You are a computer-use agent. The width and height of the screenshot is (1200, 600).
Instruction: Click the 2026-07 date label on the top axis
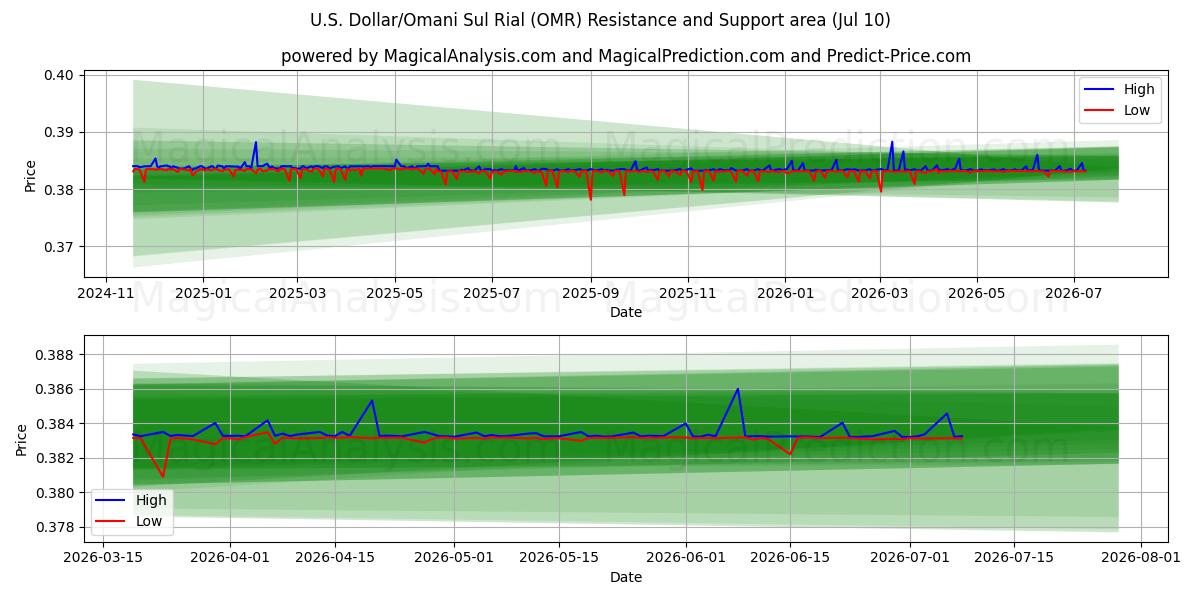tap(1073, 294)
